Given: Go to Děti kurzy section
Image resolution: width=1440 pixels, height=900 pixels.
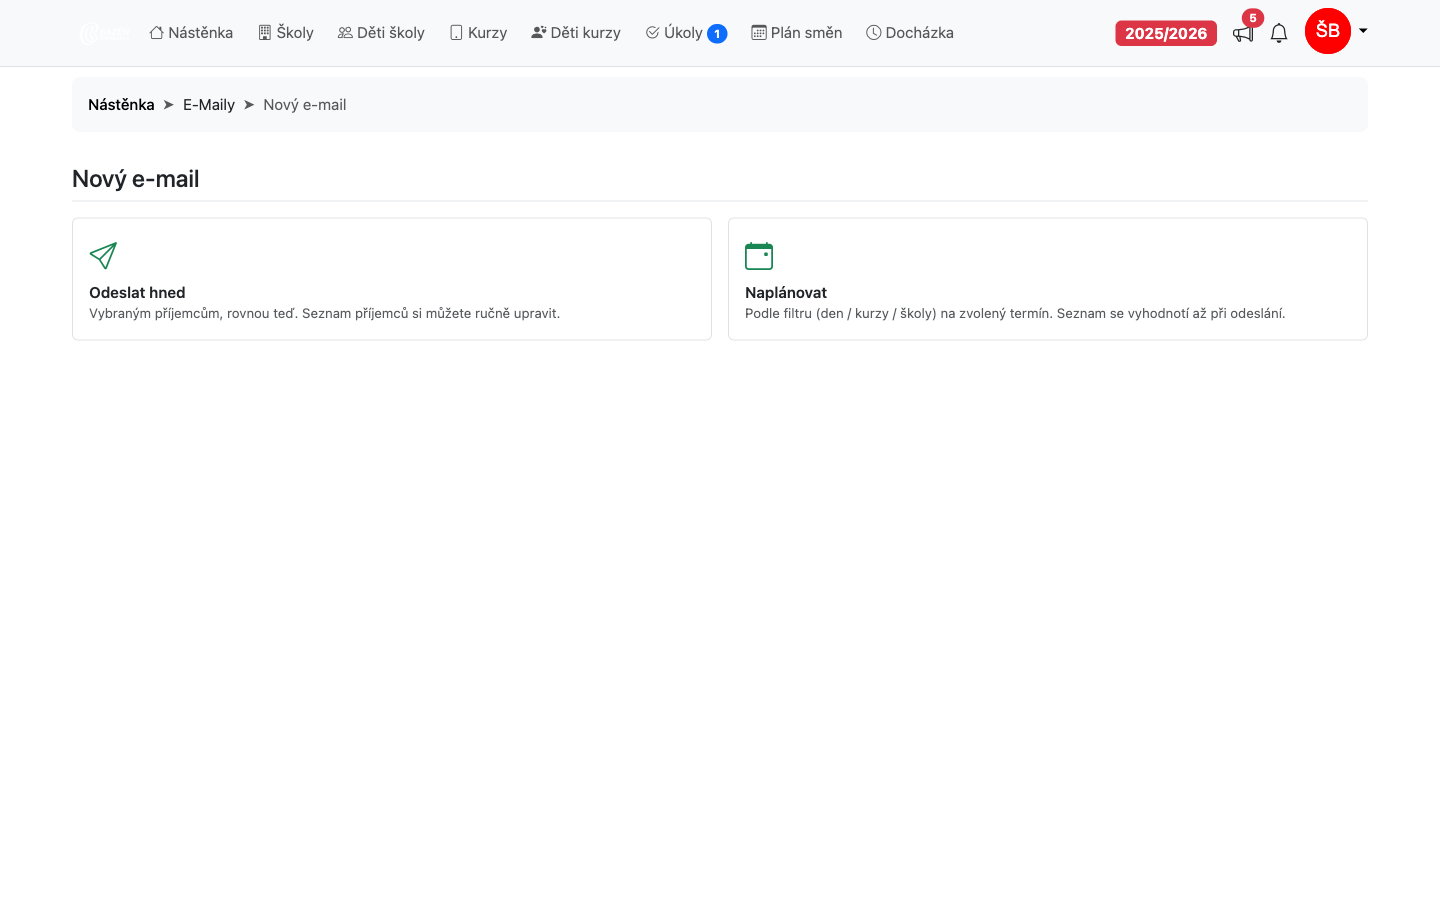Looking at the screenshot, I should pyautogui.click(x=576, y=33).
